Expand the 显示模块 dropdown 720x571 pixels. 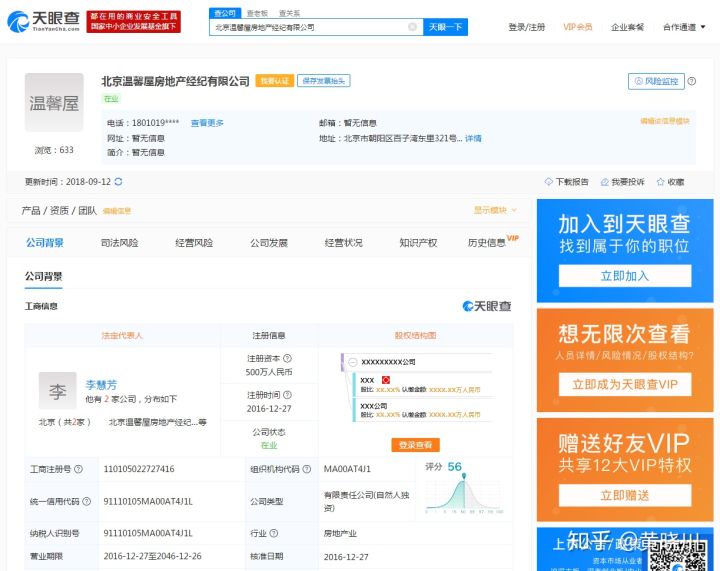(495, 210)
